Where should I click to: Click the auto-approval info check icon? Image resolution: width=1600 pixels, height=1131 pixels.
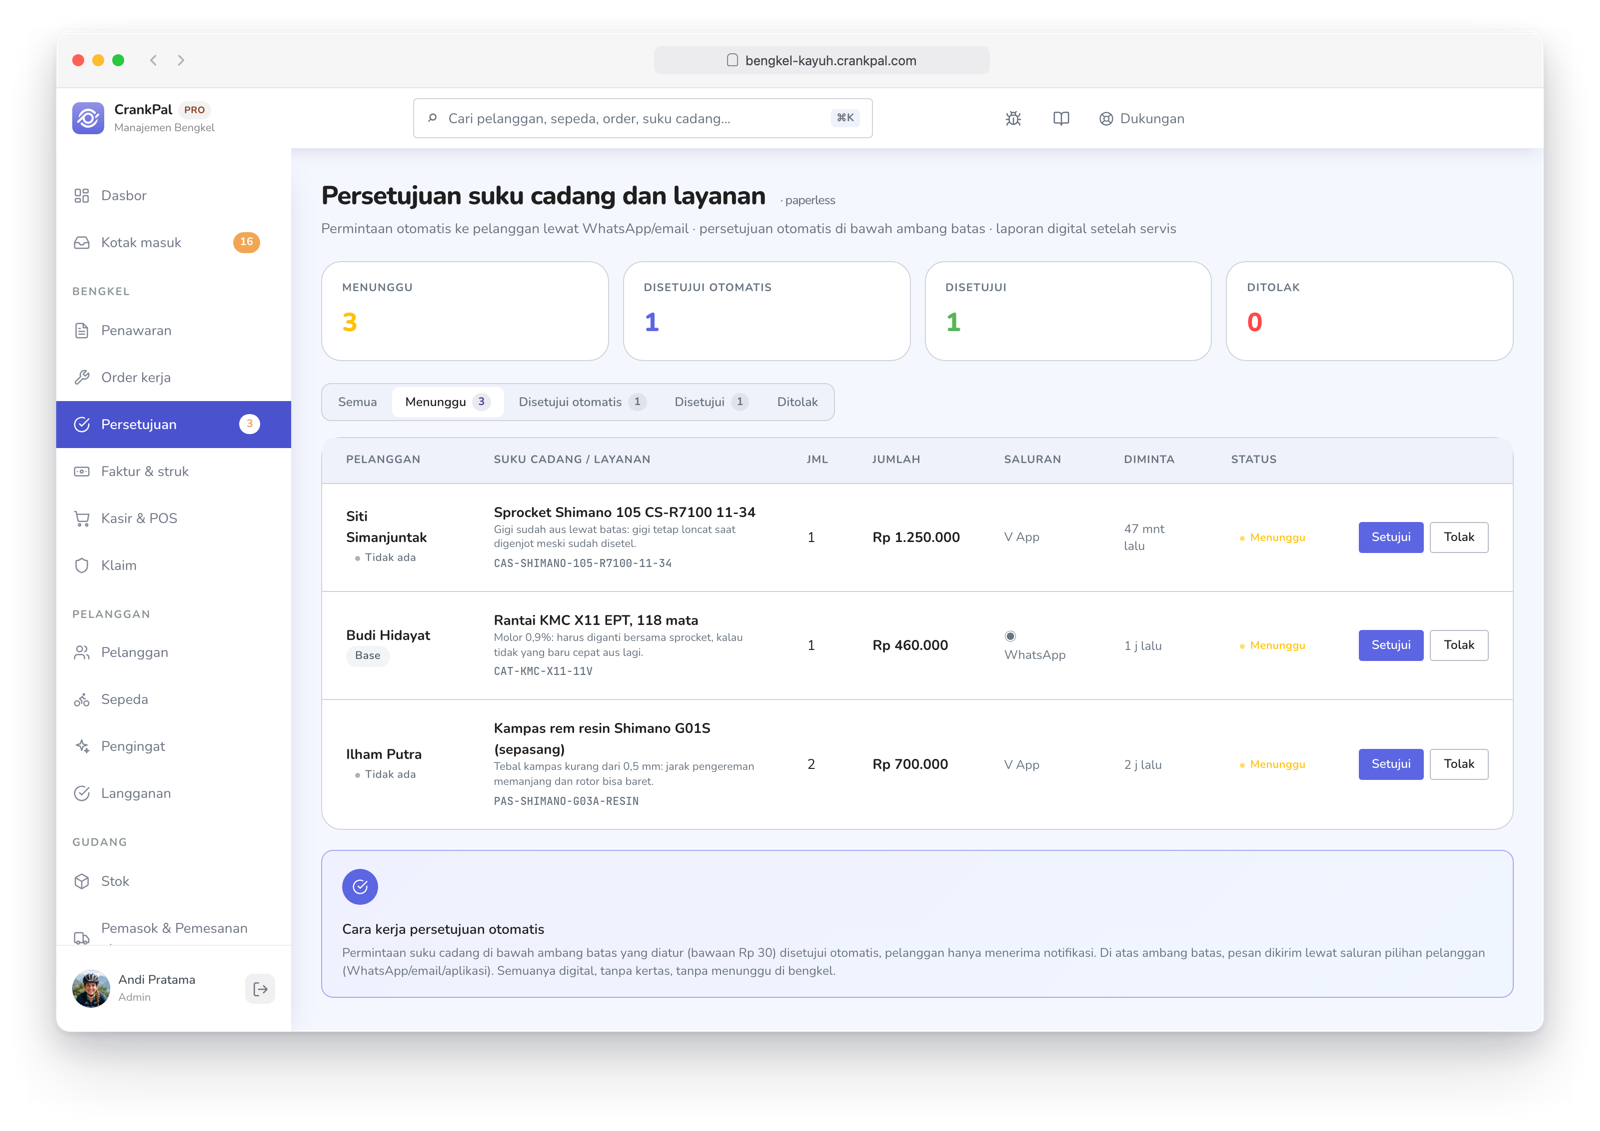coord(360,887)
